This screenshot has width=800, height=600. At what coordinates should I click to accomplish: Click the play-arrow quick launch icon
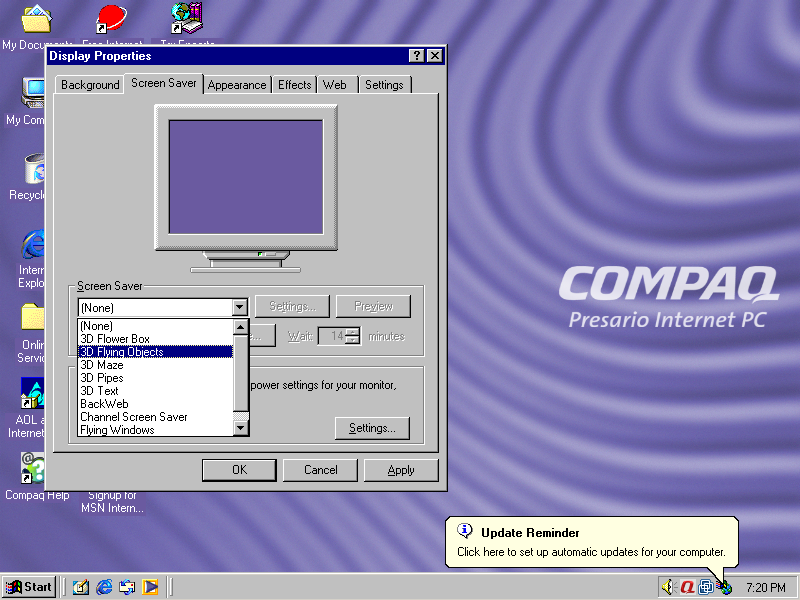150,587
